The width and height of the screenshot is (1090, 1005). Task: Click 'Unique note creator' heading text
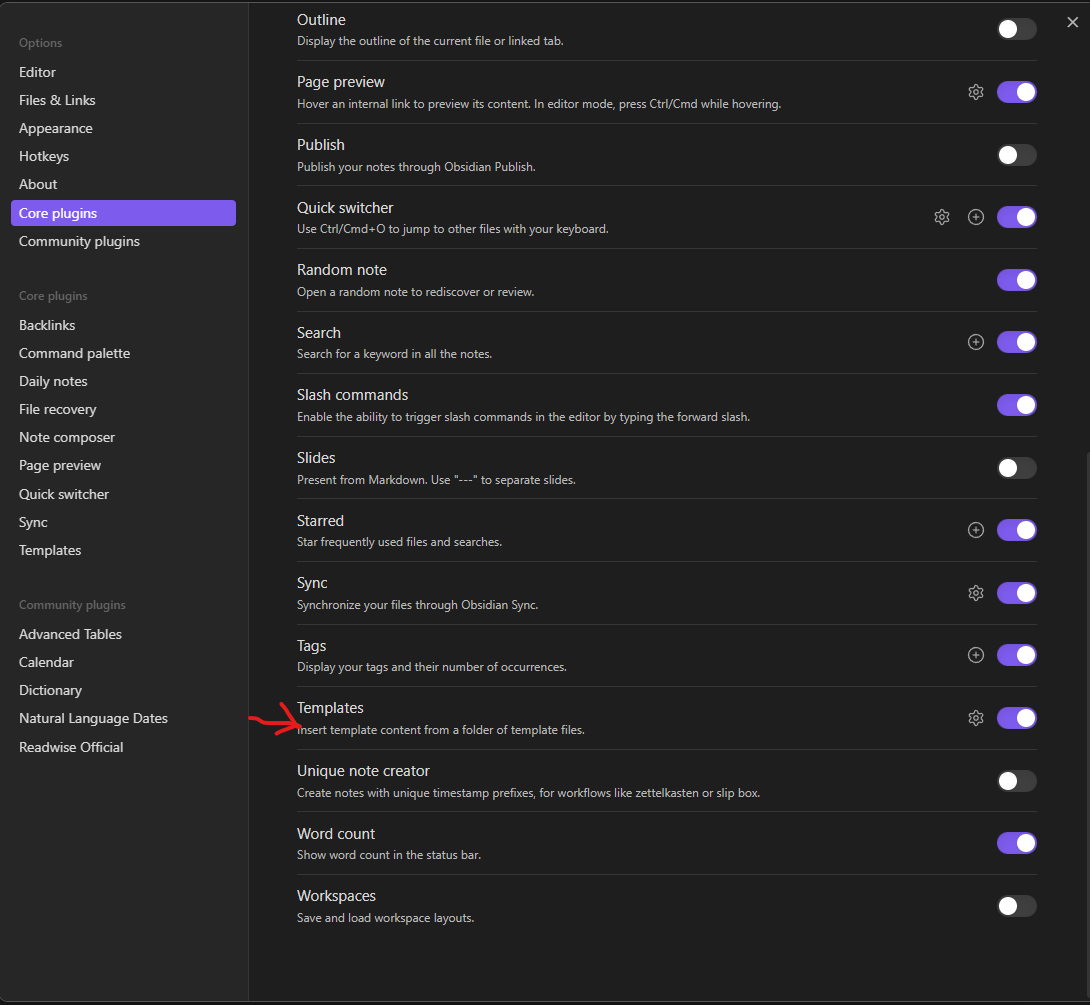click(x=363, y=771)
